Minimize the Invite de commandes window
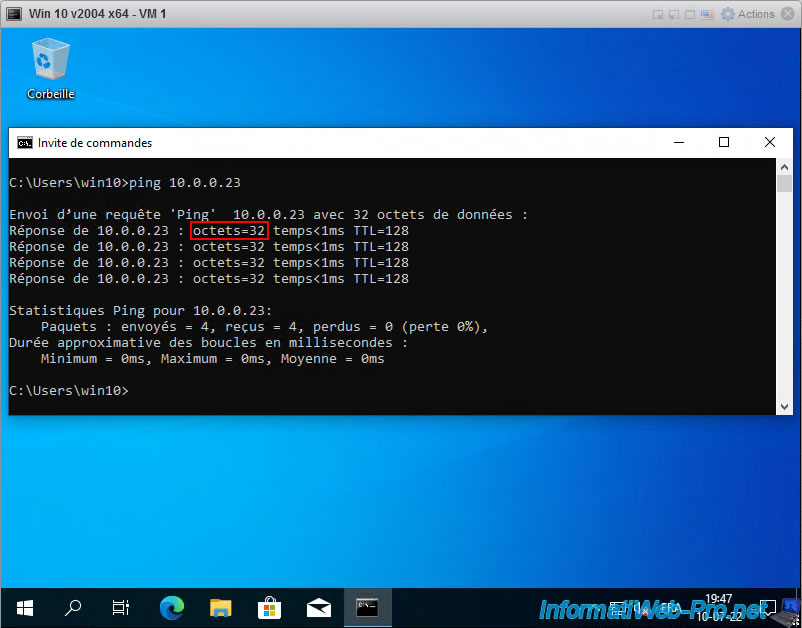802x628 pixels. [x=678, y=143]
